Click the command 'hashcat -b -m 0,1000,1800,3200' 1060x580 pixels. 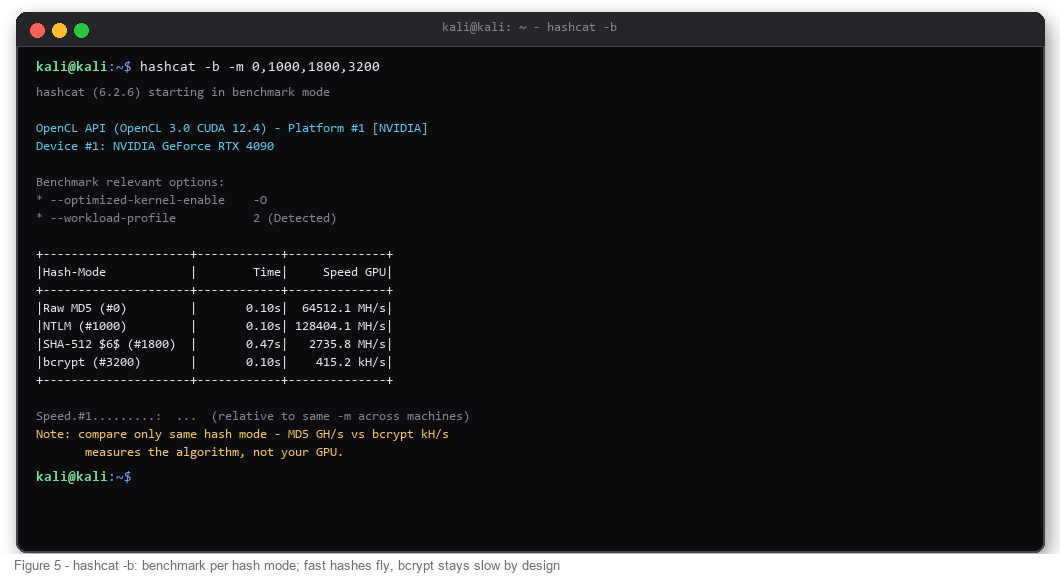260,66
